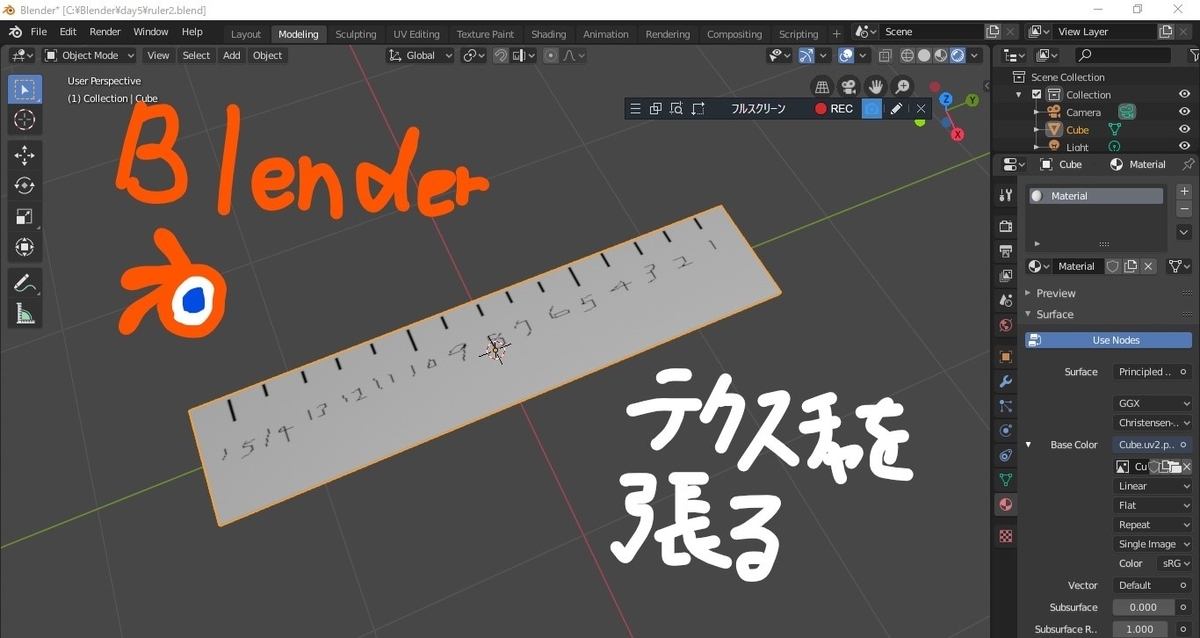1200x638 pixels.
Task: Hide the Light object in outliner
Action: tap(1184, 146)
